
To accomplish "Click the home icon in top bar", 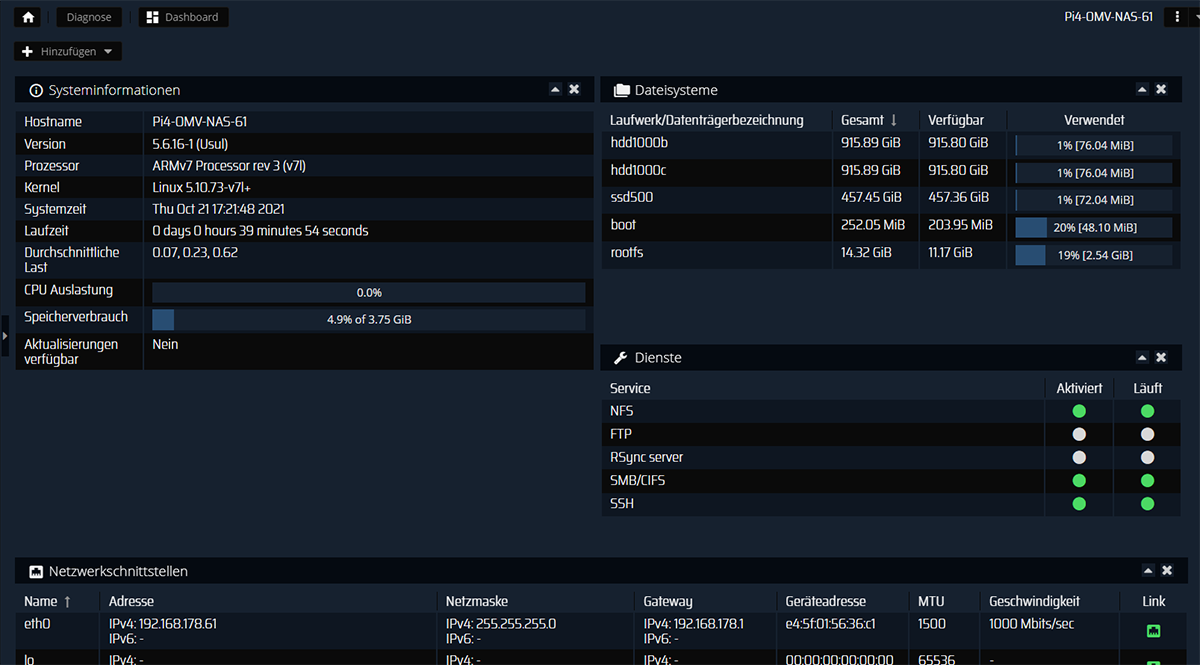I will (29, 17).
